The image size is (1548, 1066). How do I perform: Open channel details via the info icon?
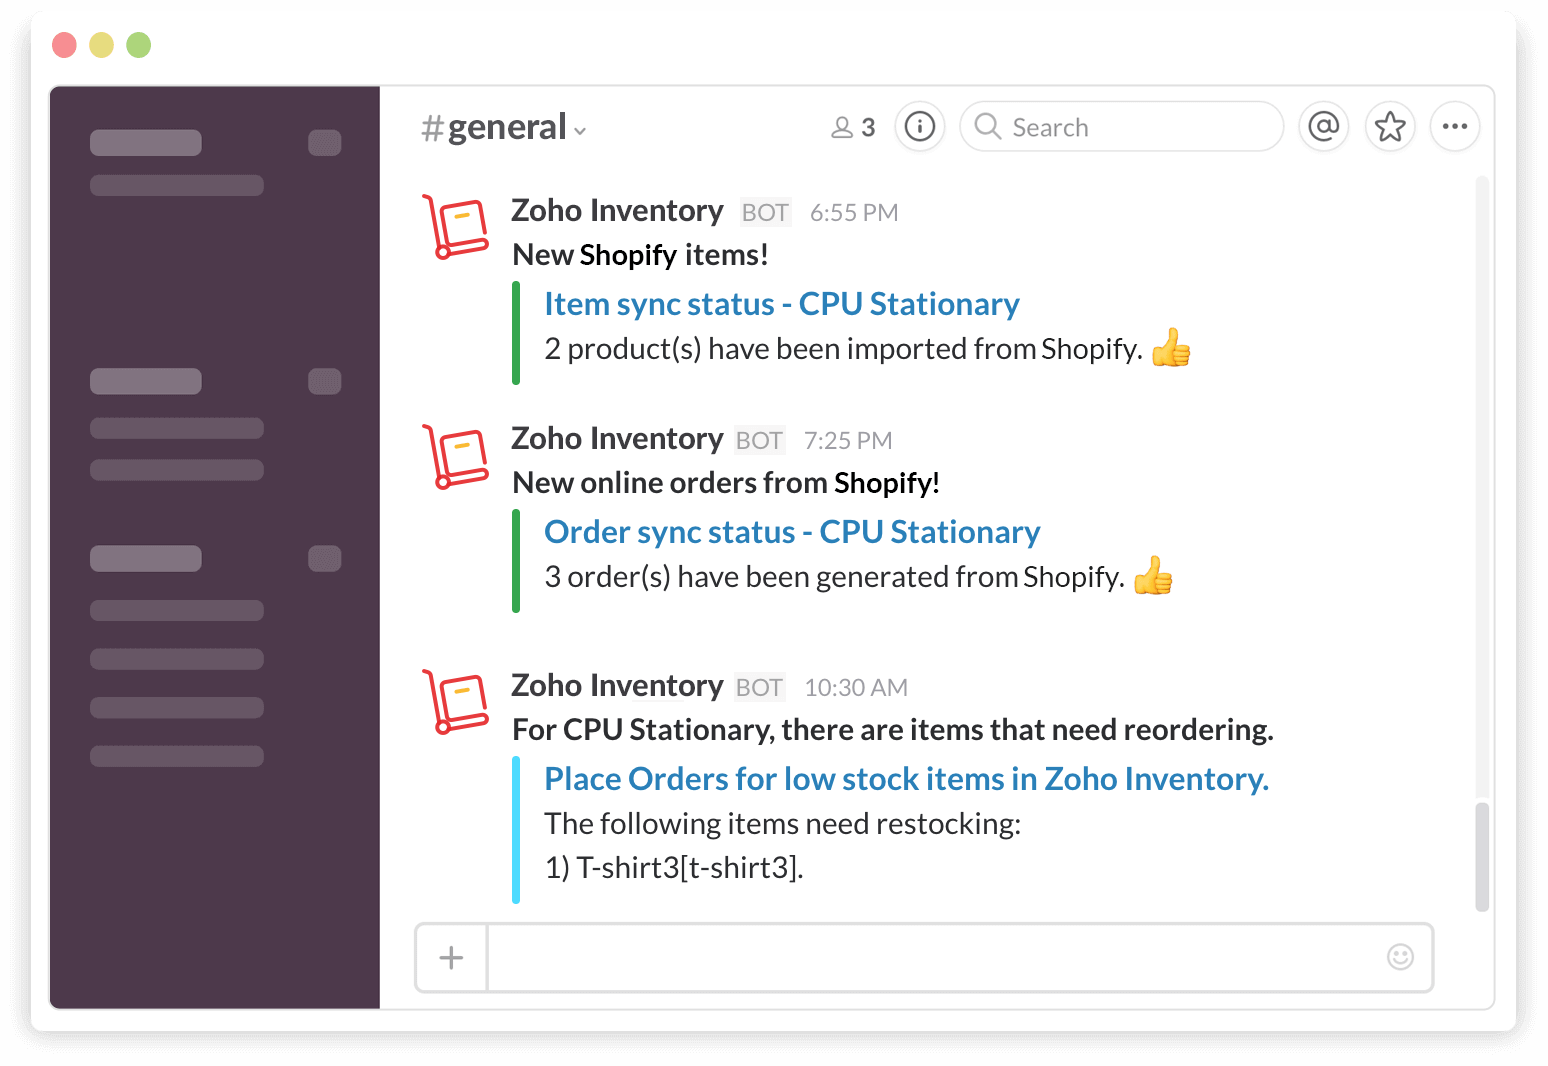tap(919, 126)
